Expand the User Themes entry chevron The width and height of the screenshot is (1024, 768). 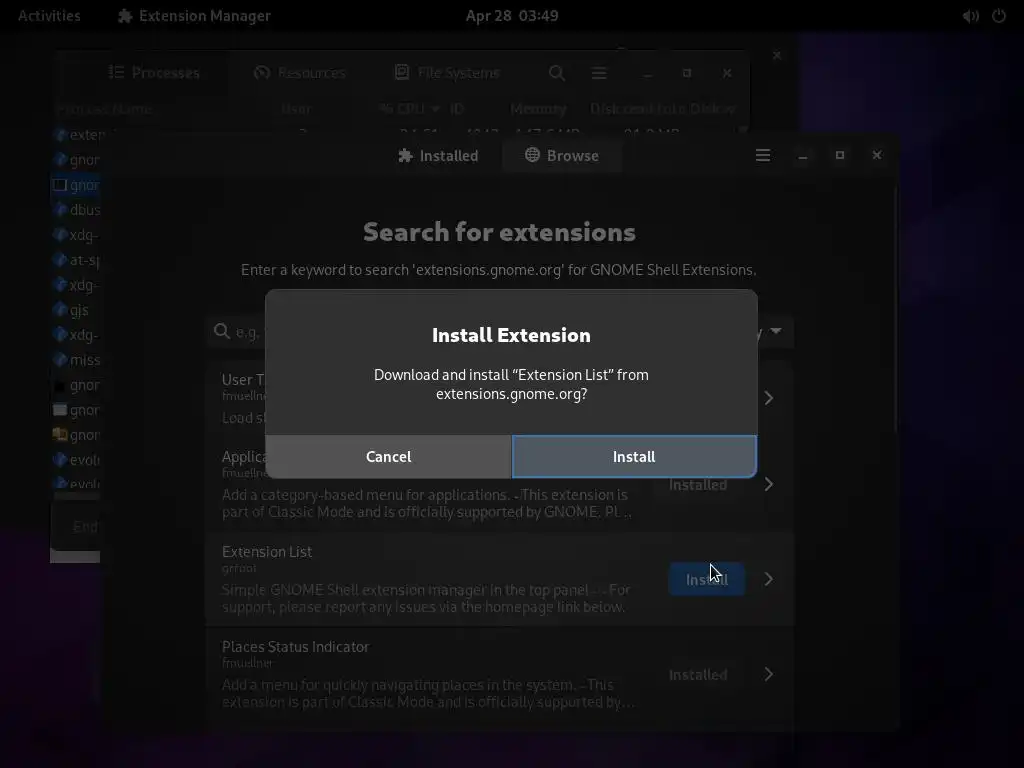[769, 398]
